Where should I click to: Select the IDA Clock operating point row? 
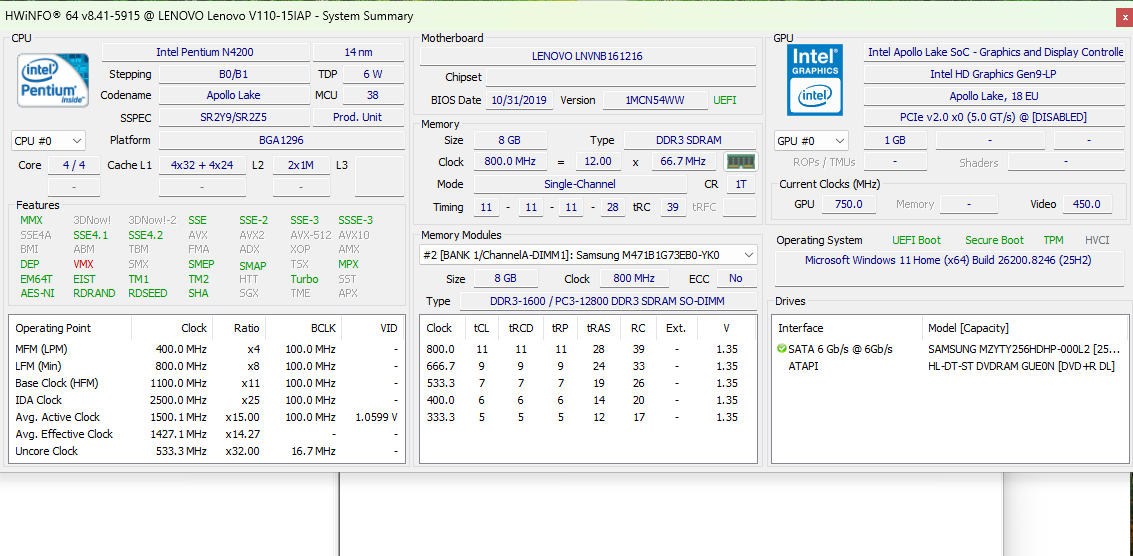pos(207,400)
